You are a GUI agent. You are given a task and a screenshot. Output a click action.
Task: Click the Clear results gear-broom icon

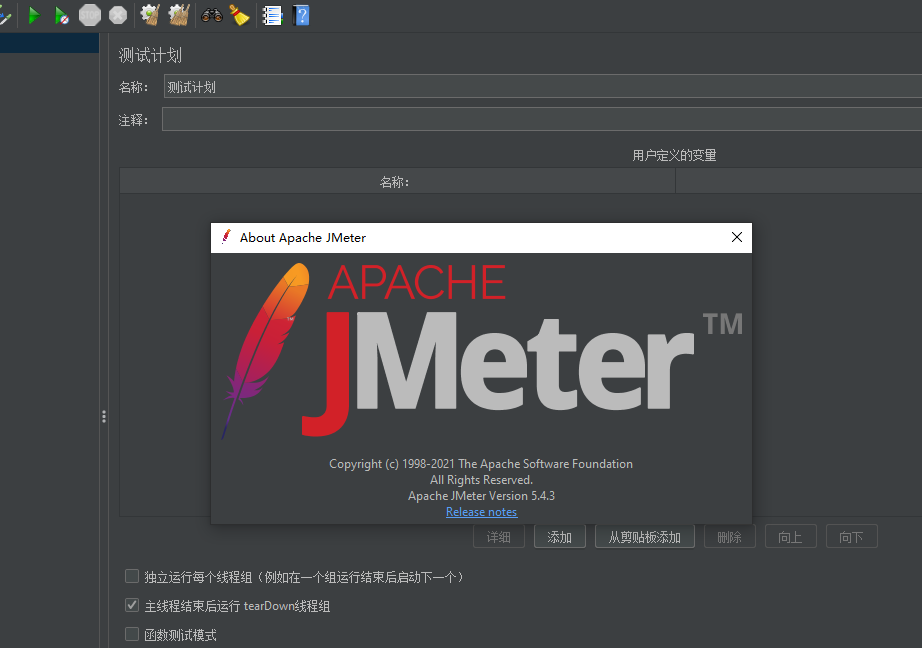[149, 15]
